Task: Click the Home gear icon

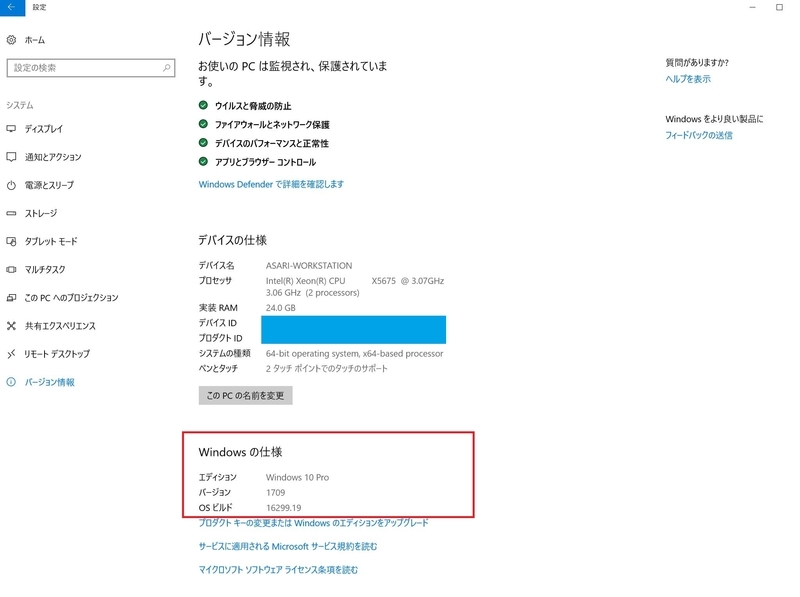Action: point(11,40)
